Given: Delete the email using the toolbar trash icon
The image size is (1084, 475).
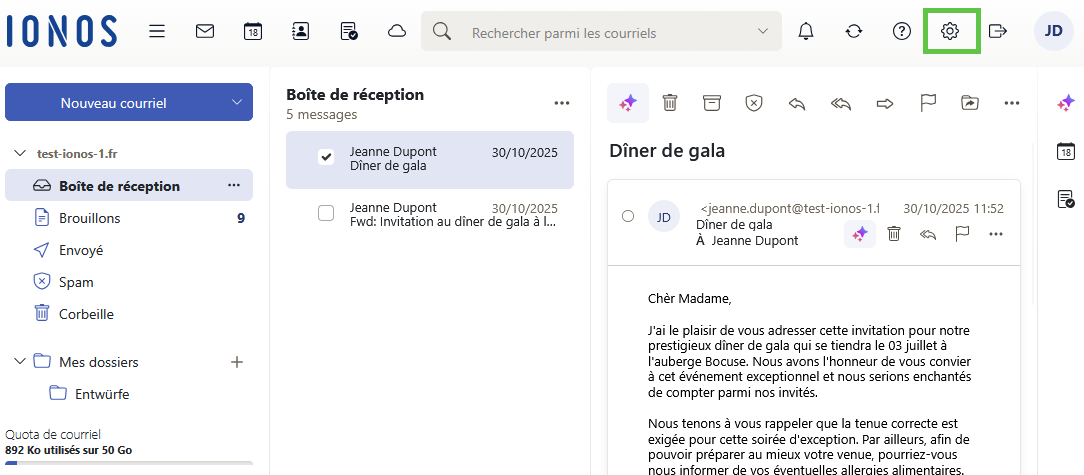Looking at the screenshot, I should click(670, 102).
